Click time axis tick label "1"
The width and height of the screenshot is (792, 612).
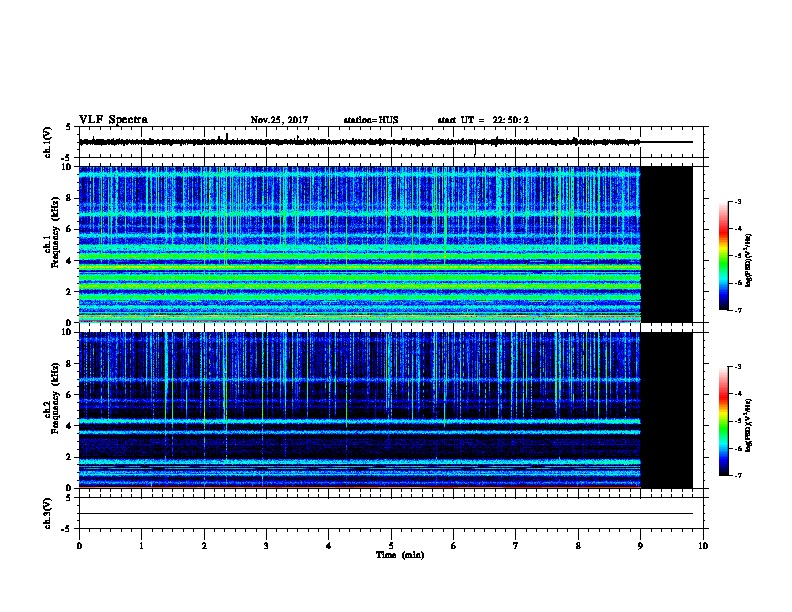pos(141,545)
